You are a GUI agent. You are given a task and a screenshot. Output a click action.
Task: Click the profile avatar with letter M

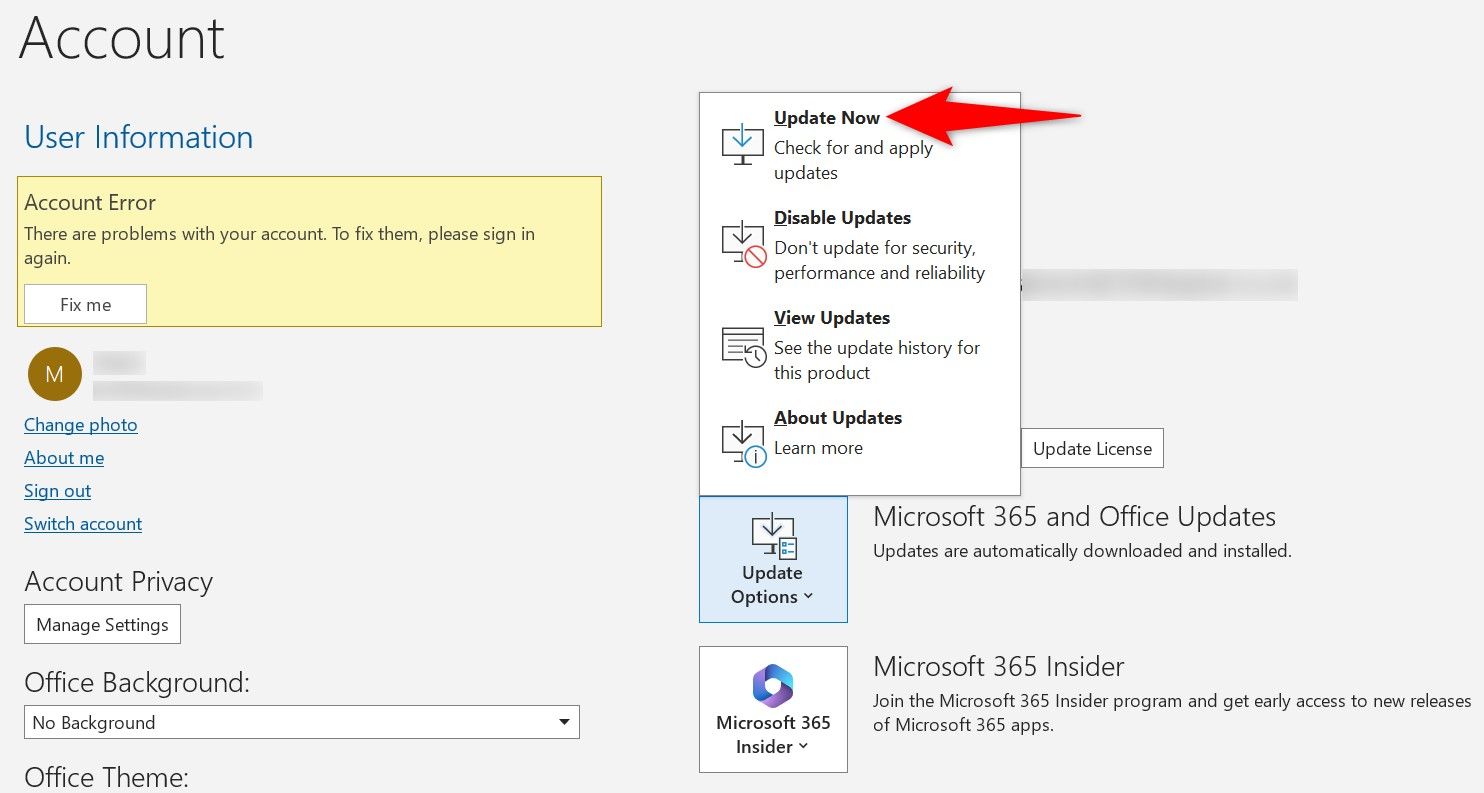54,373
